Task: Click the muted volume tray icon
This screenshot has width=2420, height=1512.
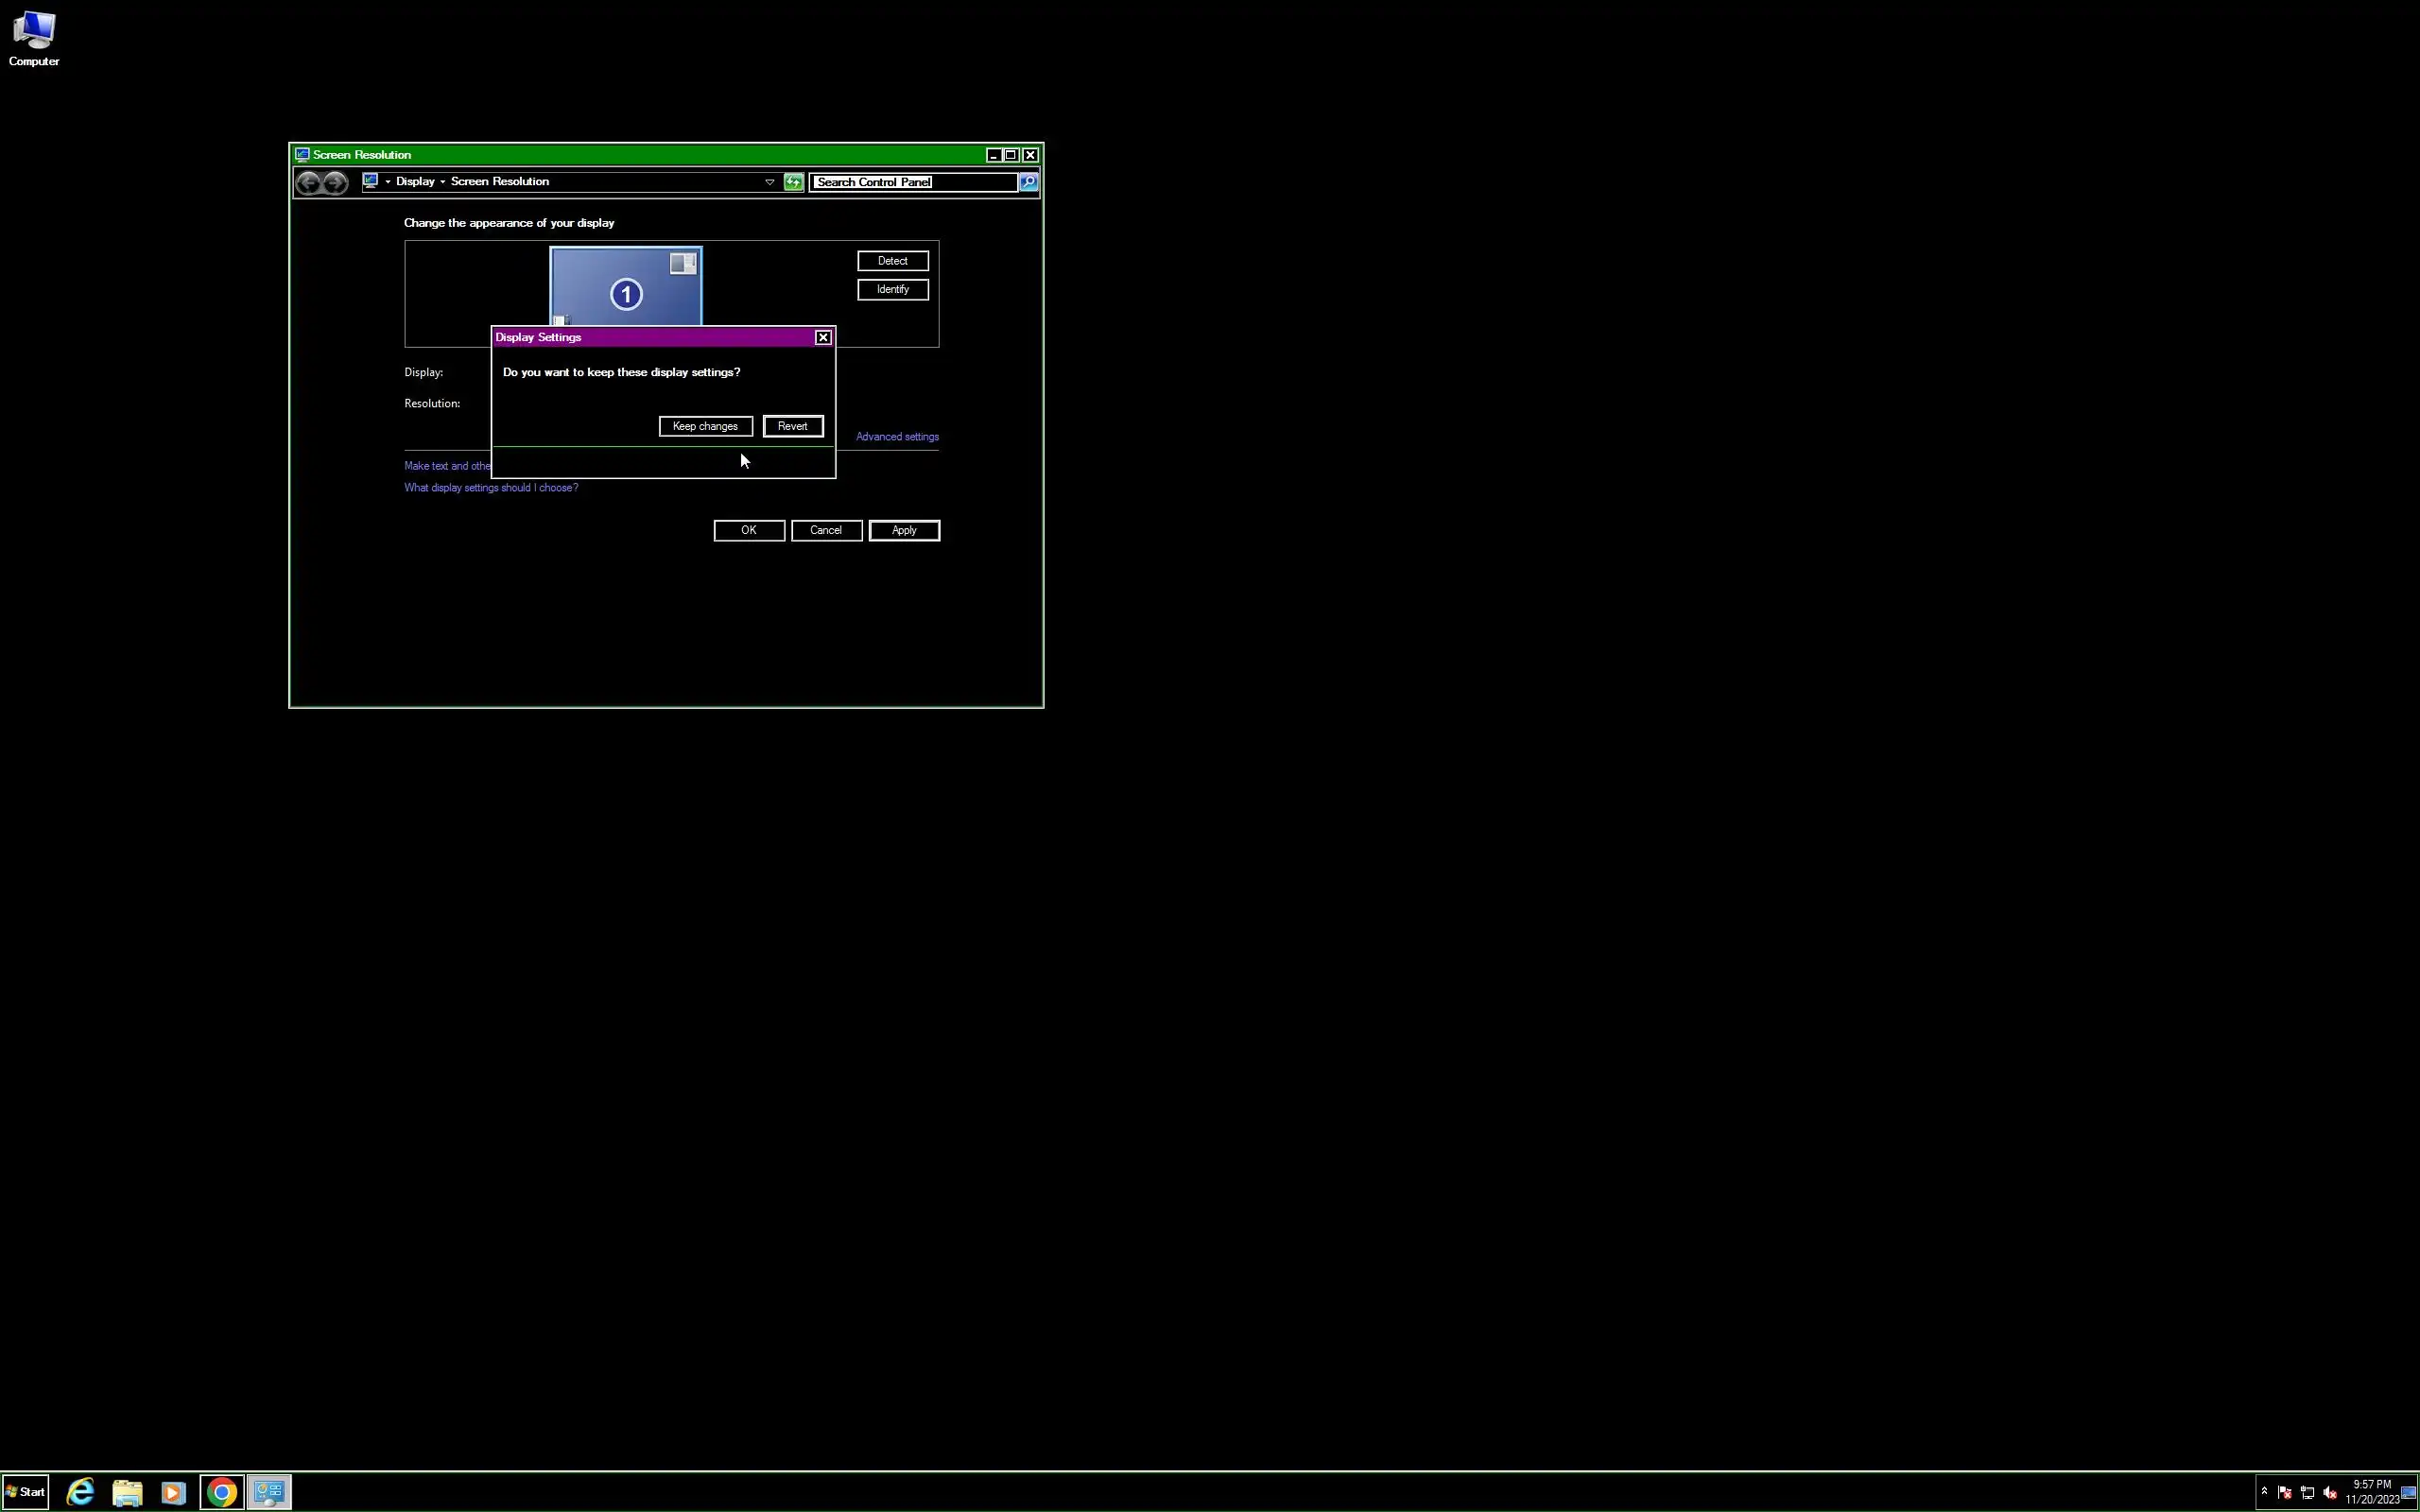Action: click(2329, 1493)
